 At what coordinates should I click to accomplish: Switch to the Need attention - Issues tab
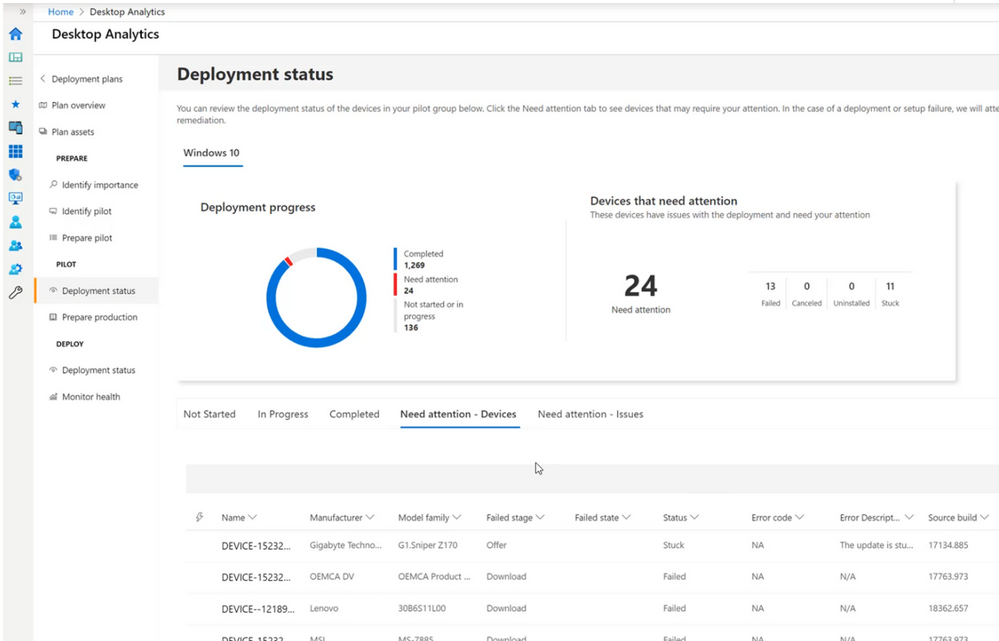point(590,414)
